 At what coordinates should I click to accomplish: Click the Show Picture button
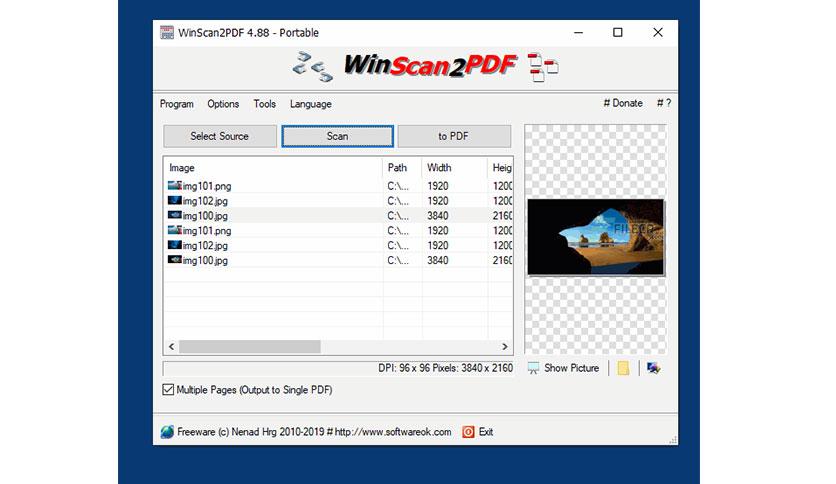[x=564, y=368]
